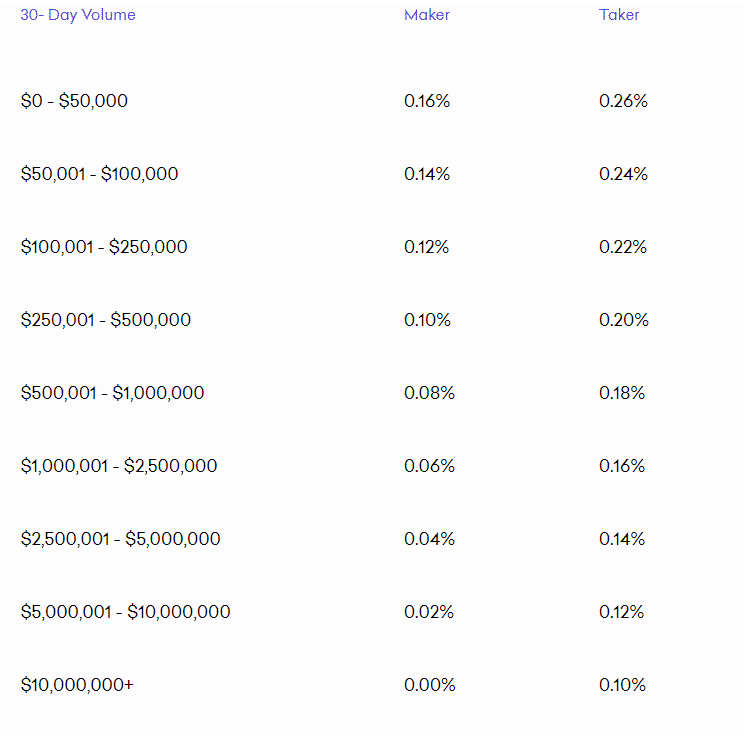This screenshot has width=745, height=745.
Task: Click the 0.26% taker fee value
Action: [x=623, y=101]
